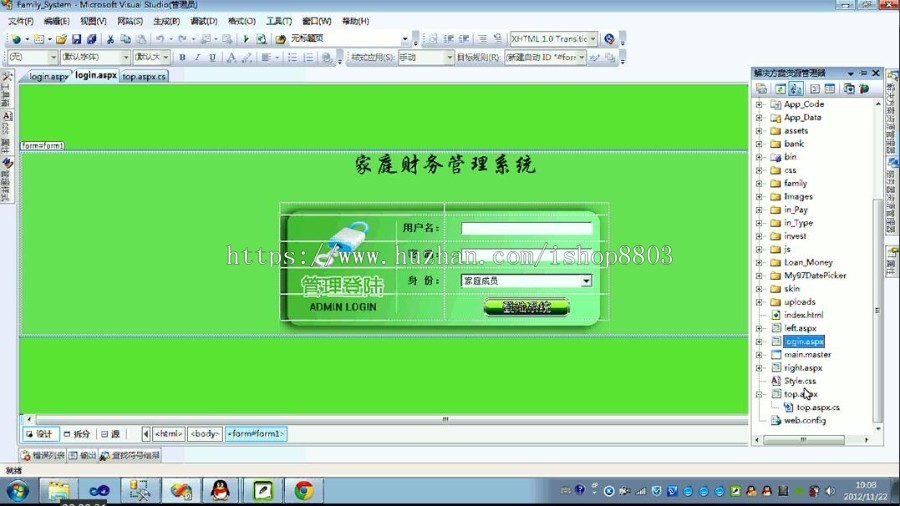This screenshot has height=506, width=900.
Task: Select My97DatePicker folder in tree
Action: [815, 275]
